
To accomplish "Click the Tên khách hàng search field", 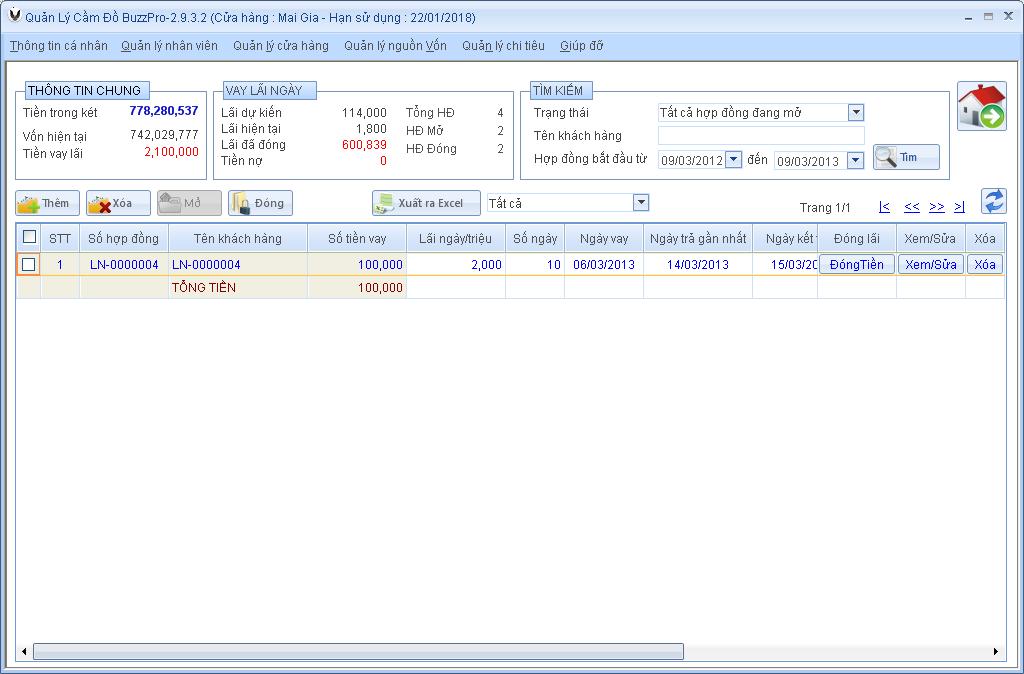I will 761,135.
